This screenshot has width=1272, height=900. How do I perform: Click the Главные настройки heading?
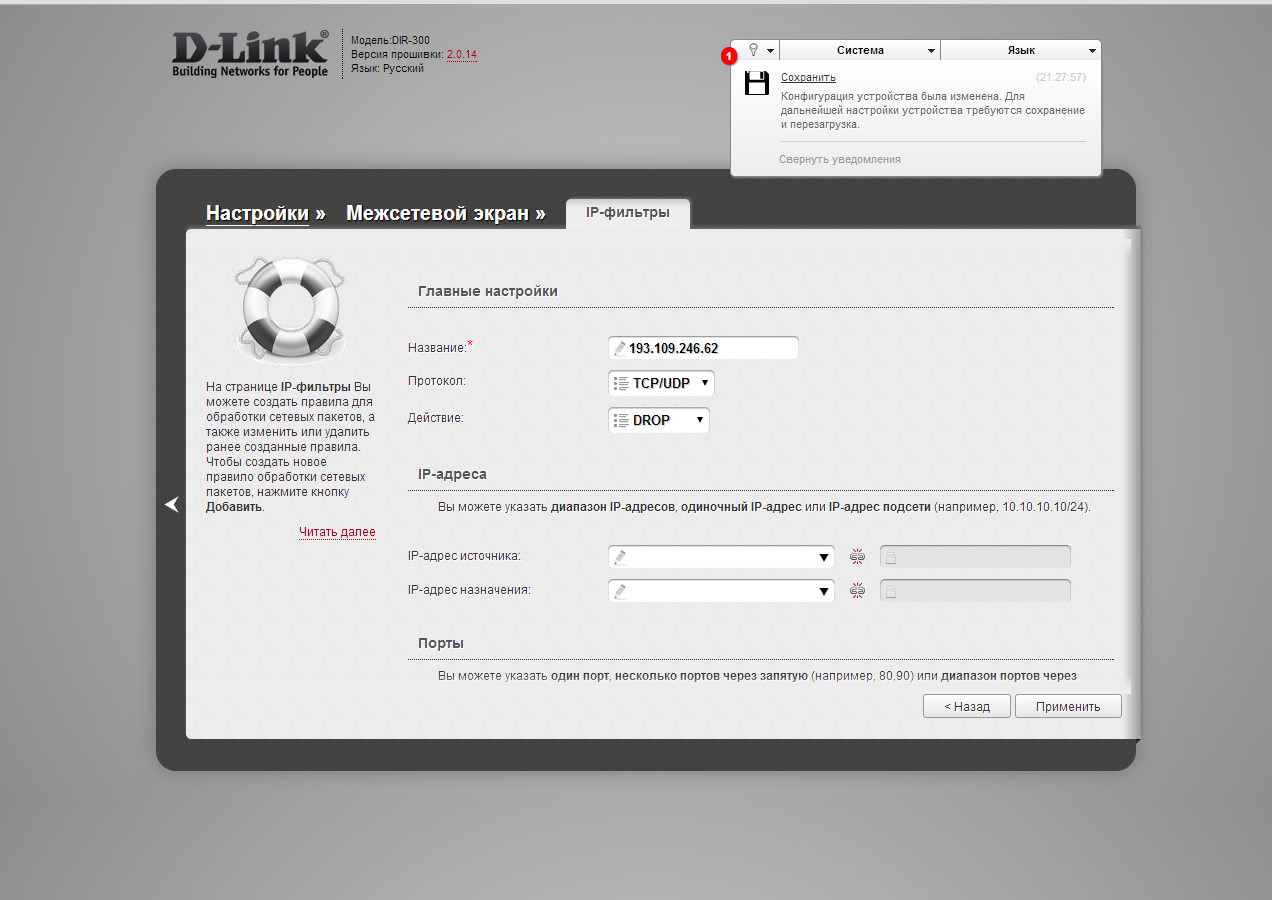pyautogui.click(x=488, y=291)
